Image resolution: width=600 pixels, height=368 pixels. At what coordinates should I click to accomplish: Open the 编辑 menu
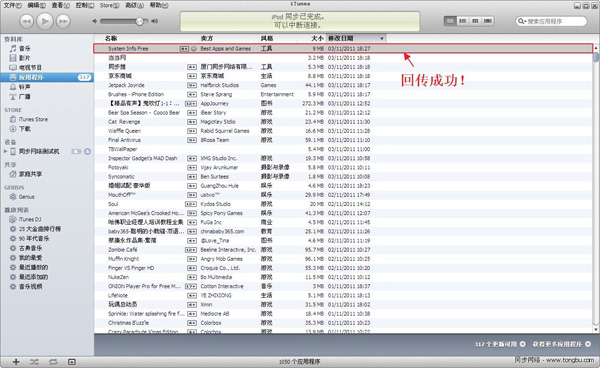point(36,5)
